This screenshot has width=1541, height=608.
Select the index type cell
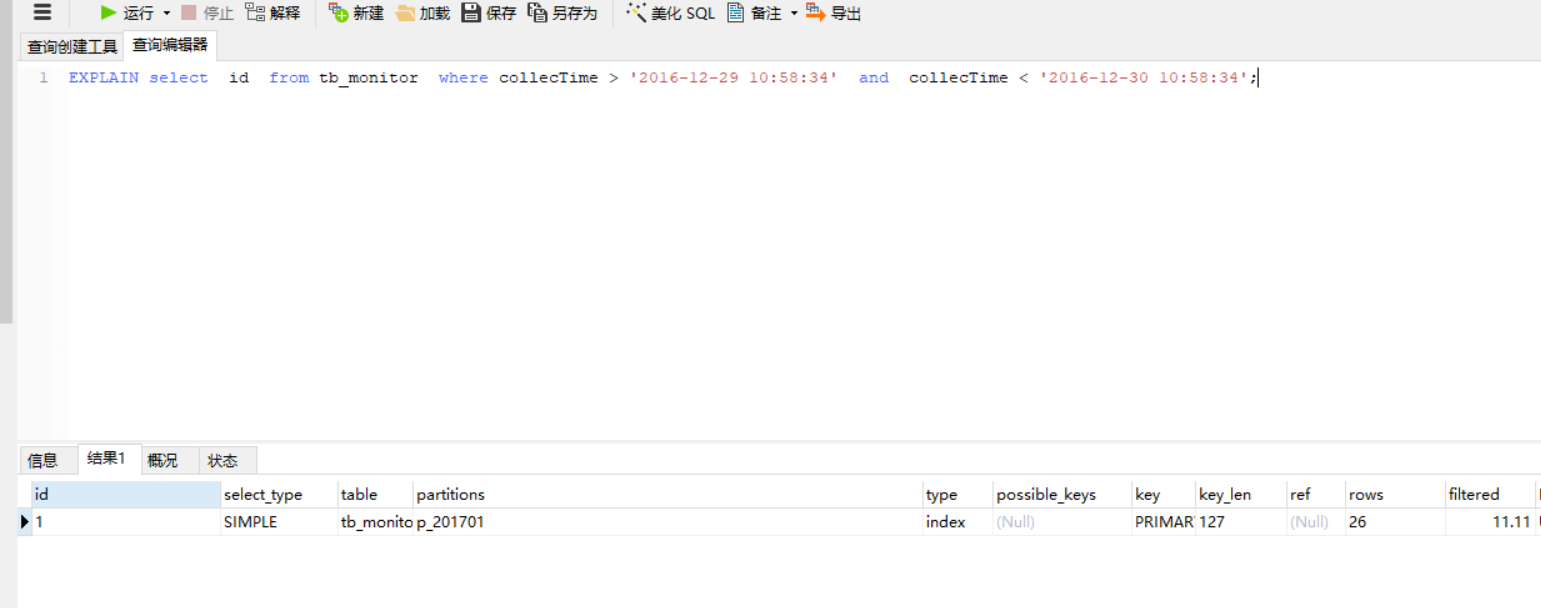coord(957,522)
